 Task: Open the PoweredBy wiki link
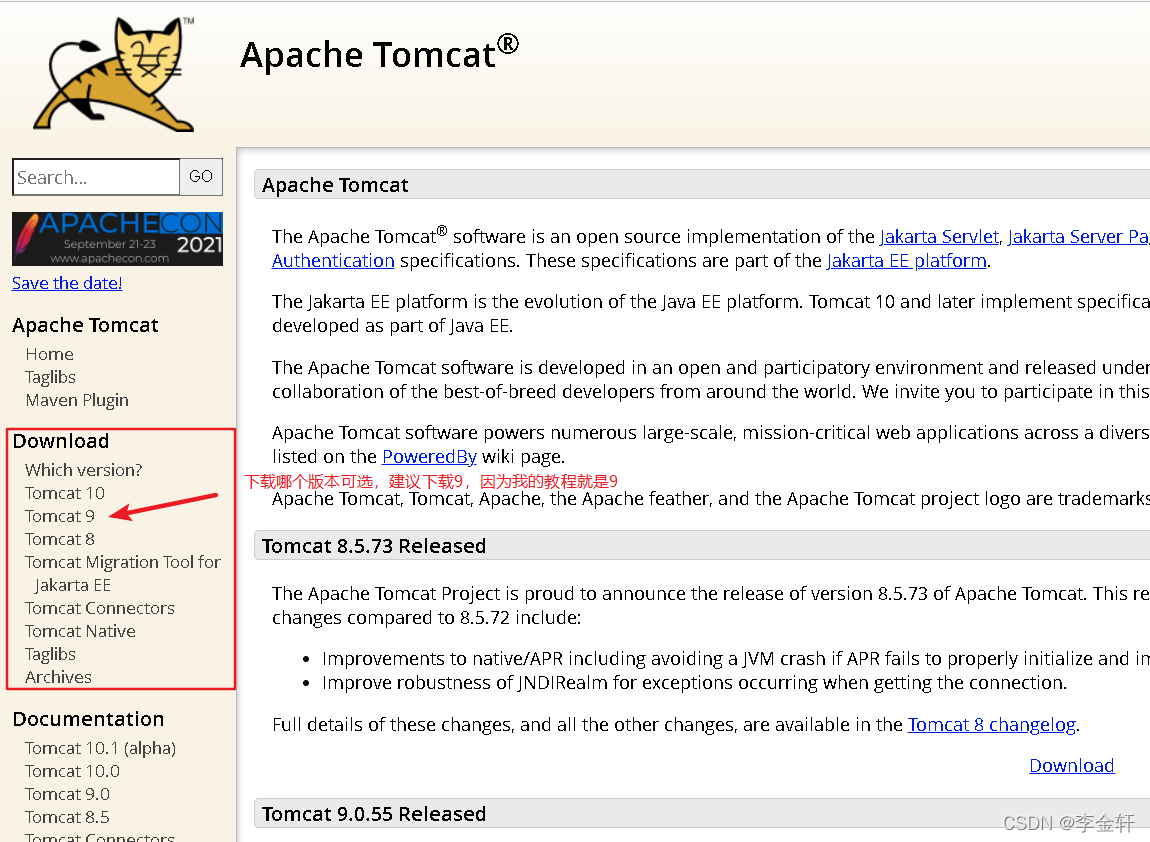click(429, 457)
